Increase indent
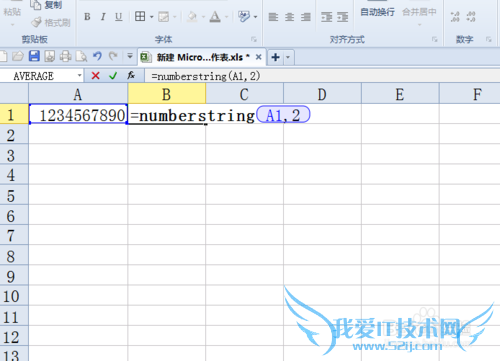The height and width of the screenshot is (361, 500). (x=343, y=17)
